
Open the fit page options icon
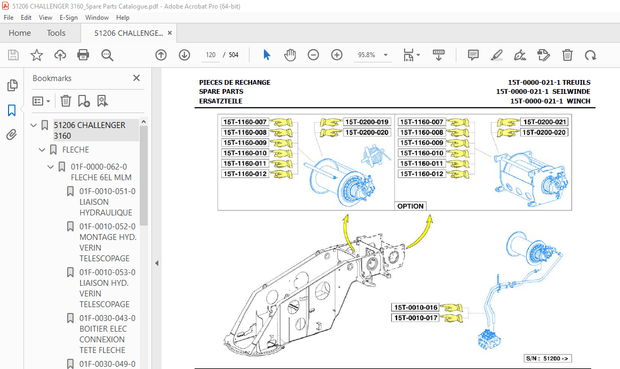click(411, 55)
